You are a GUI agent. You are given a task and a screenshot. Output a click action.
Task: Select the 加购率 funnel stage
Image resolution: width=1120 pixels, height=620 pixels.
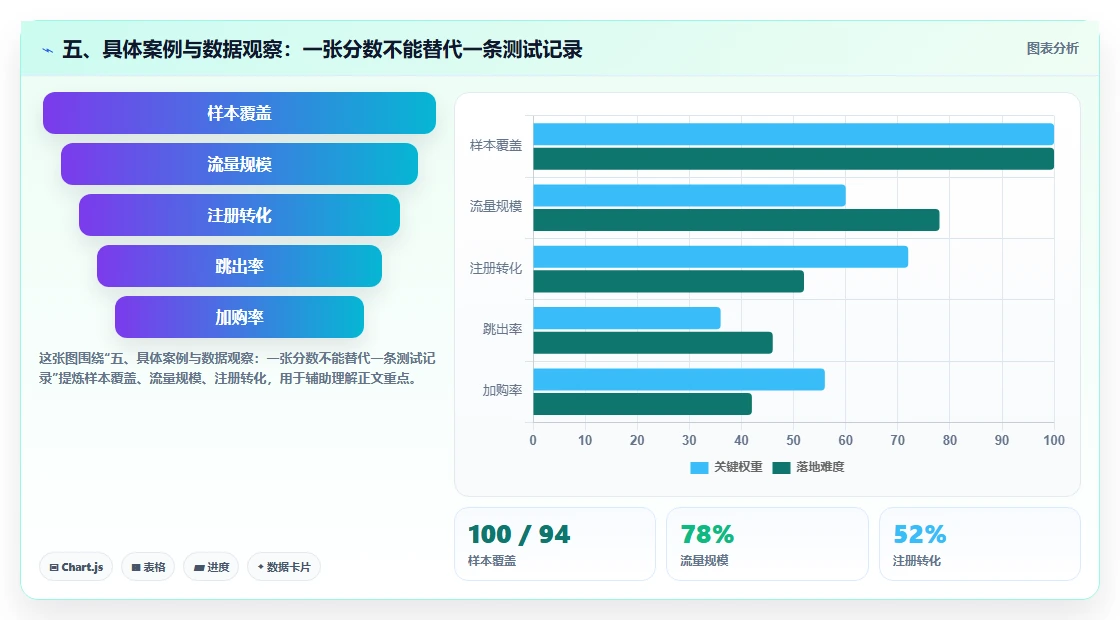click(x=239, y=317)
